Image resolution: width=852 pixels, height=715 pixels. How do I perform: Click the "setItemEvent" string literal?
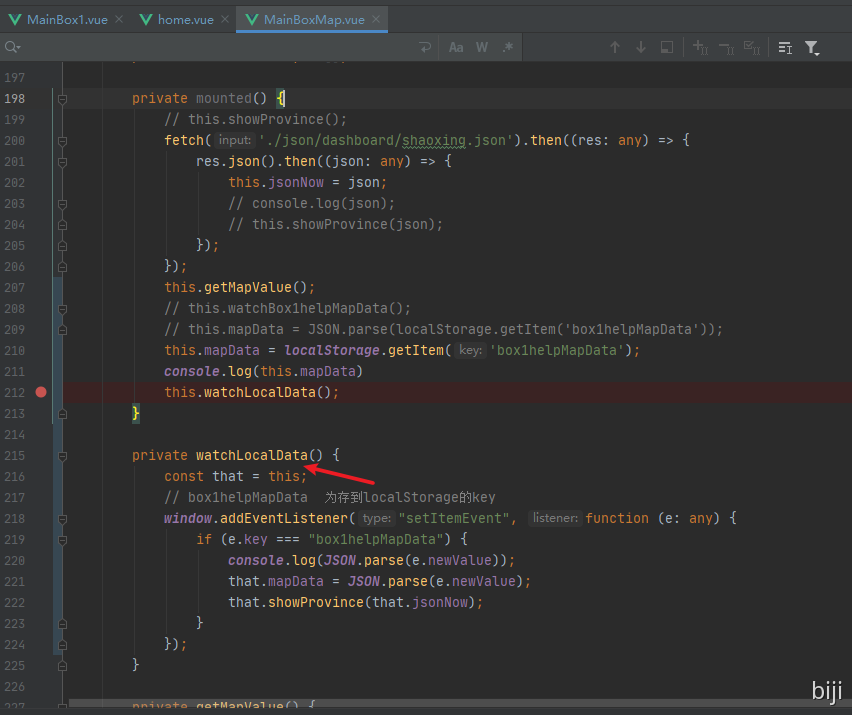pos(454,518)
